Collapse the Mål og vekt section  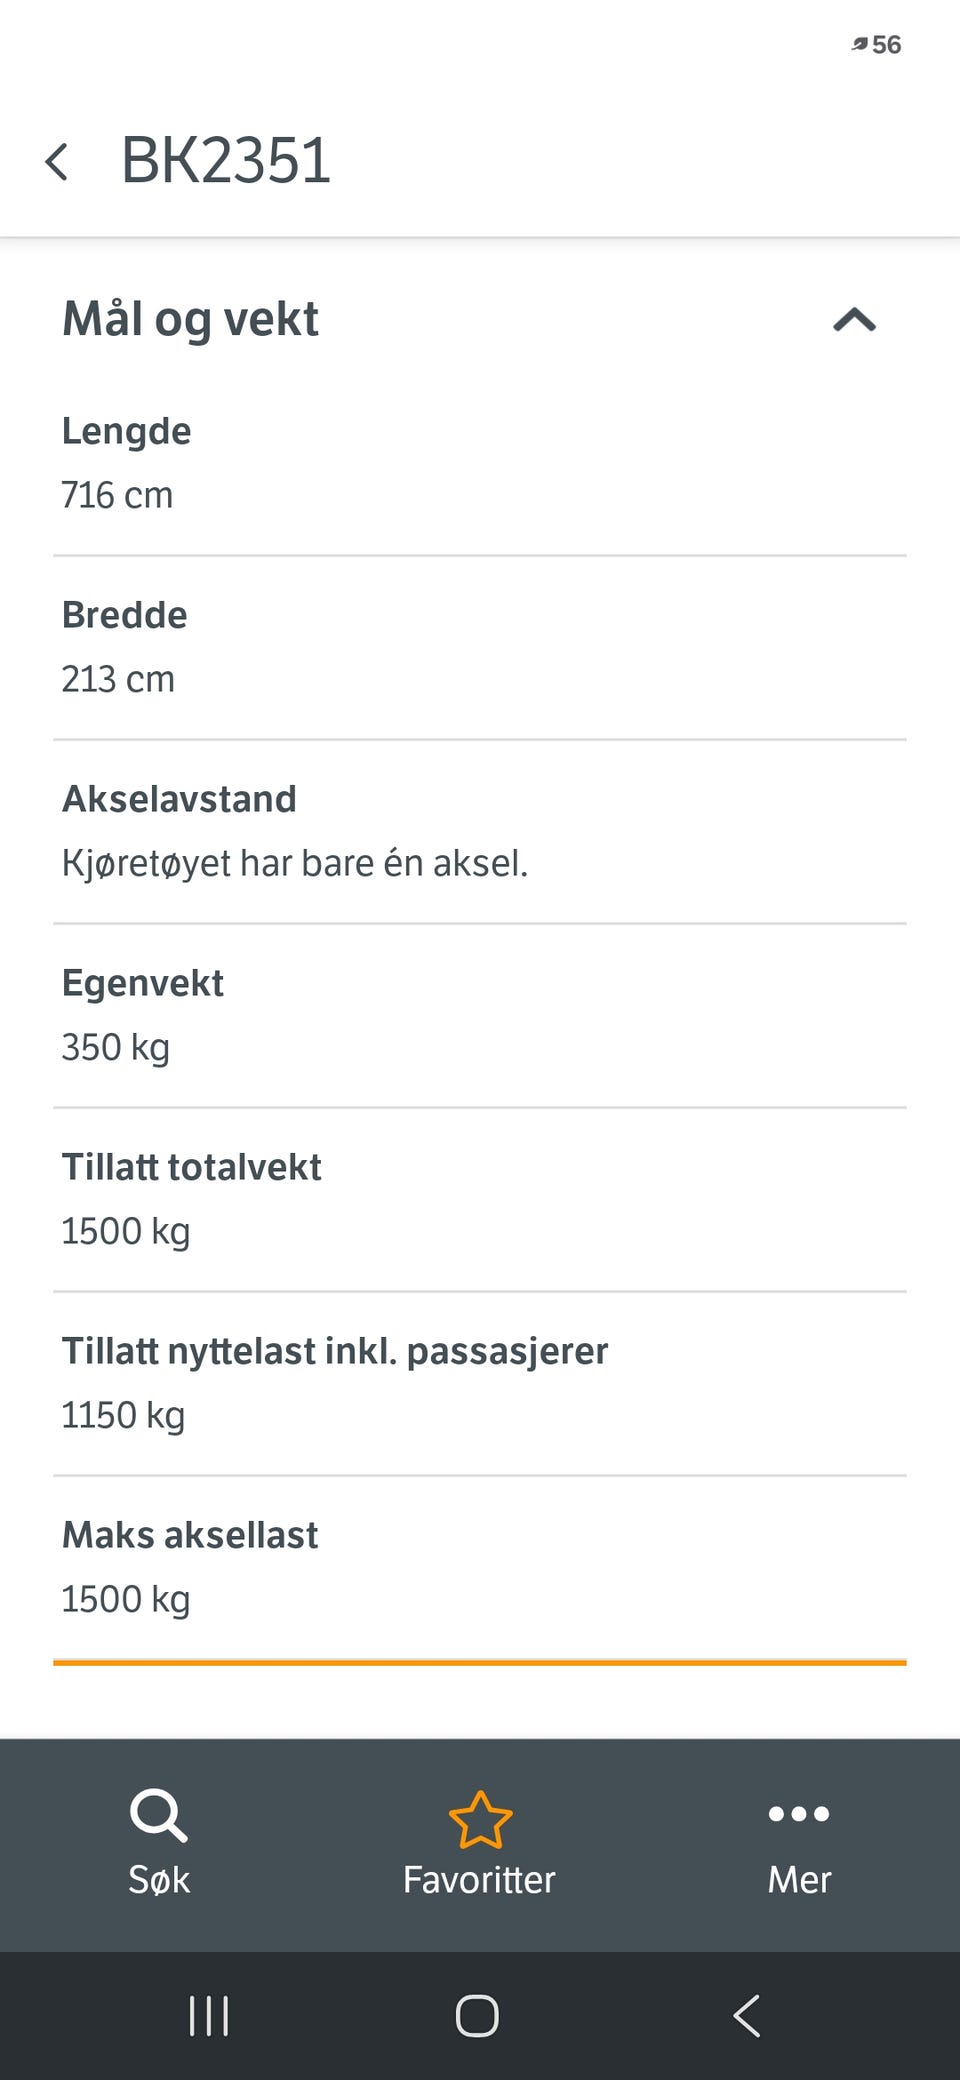(854, 320)
